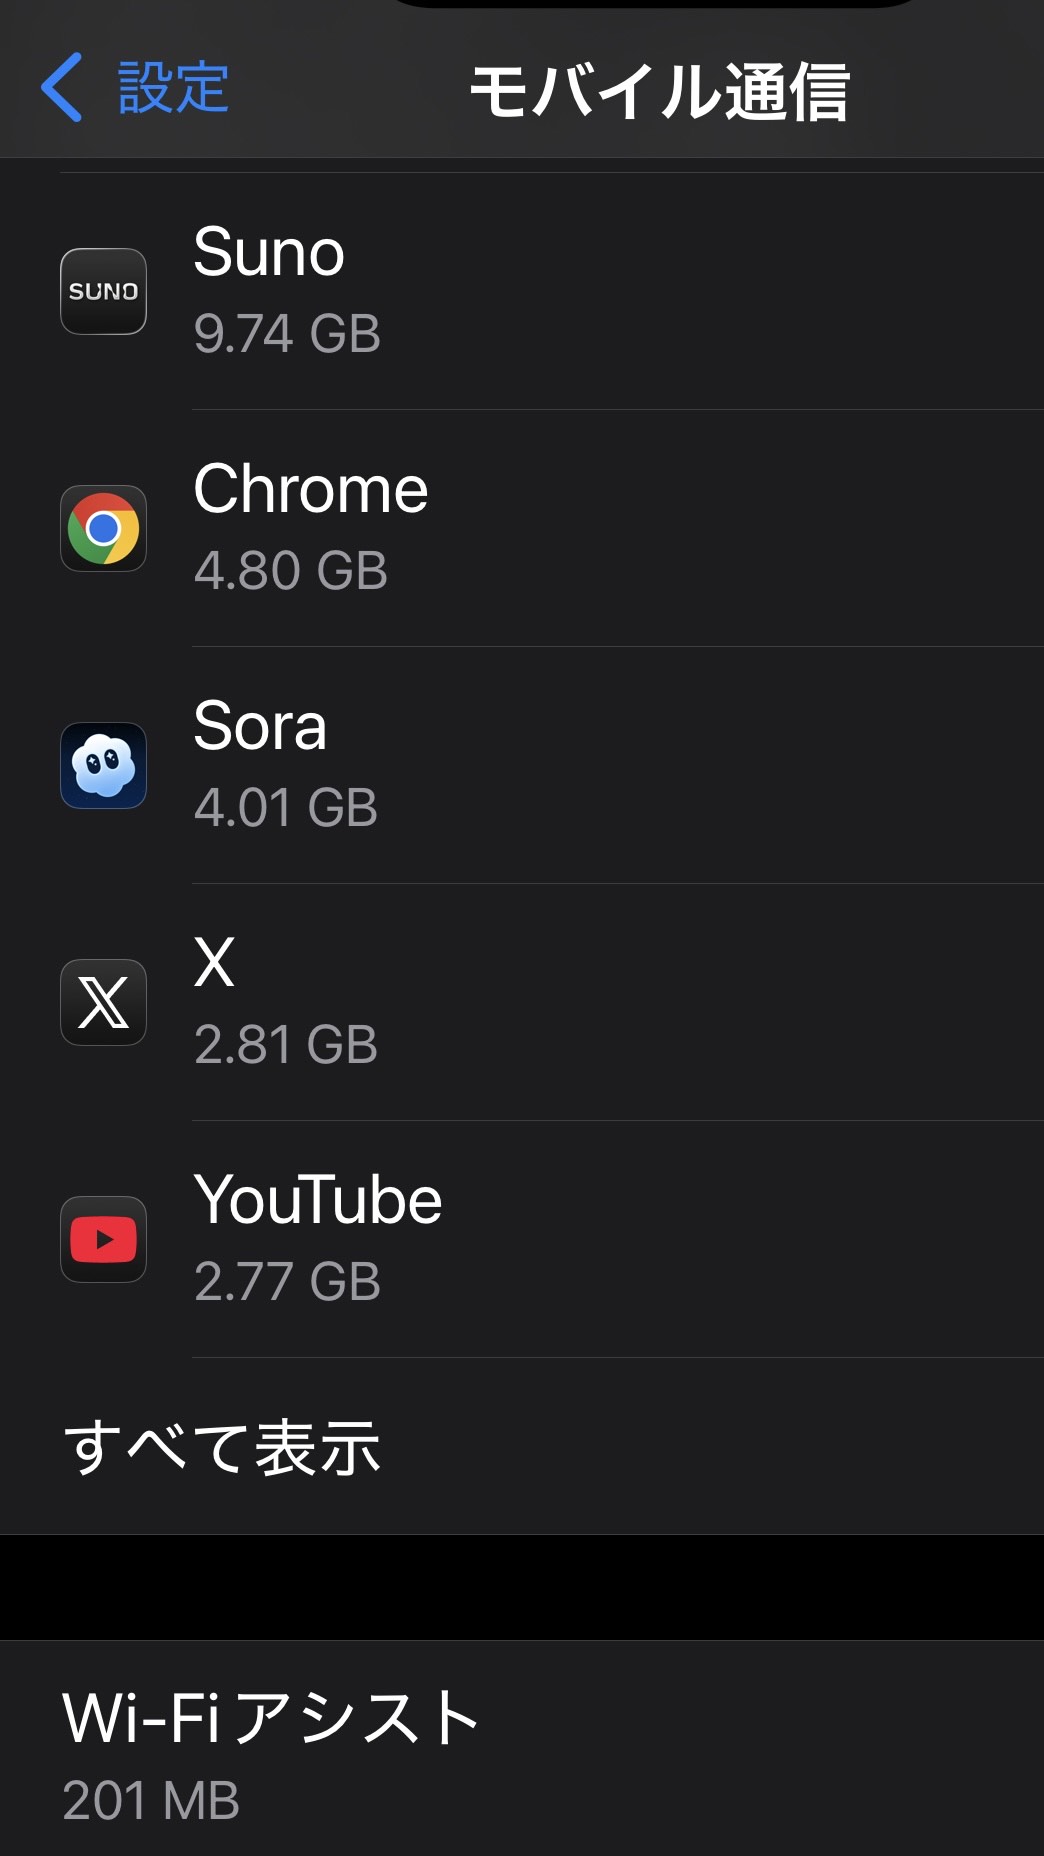This screenshot has width=1044, height=1856.
Task: Tap the Sora app icon
Action: coord(103,765)
